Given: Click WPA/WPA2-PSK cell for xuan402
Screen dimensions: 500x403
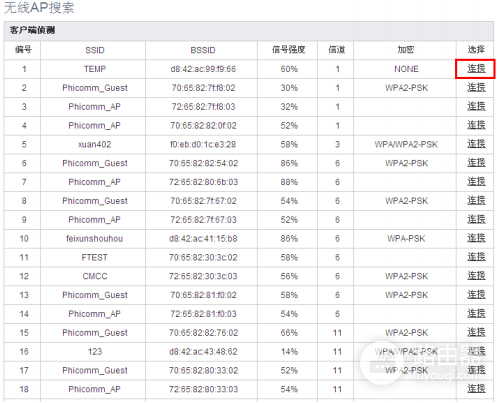Looking at the screenshot, I should point(406,144).
